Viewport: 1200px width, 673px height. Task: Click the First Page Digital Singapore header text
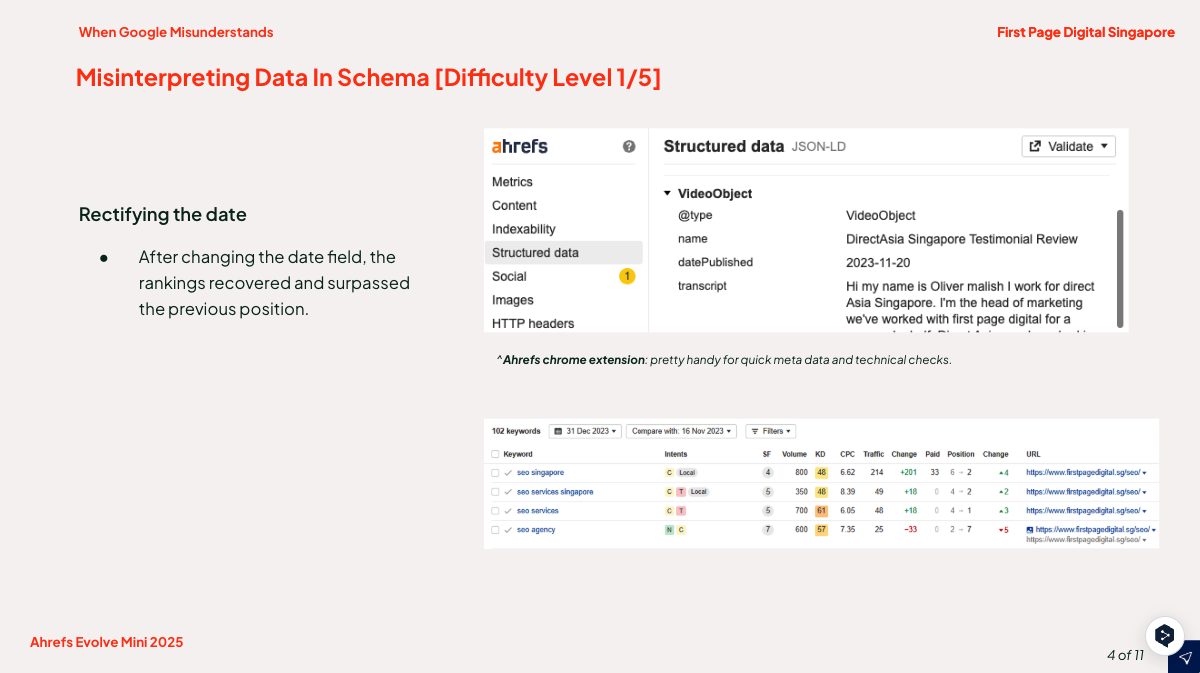[1086, 32]
